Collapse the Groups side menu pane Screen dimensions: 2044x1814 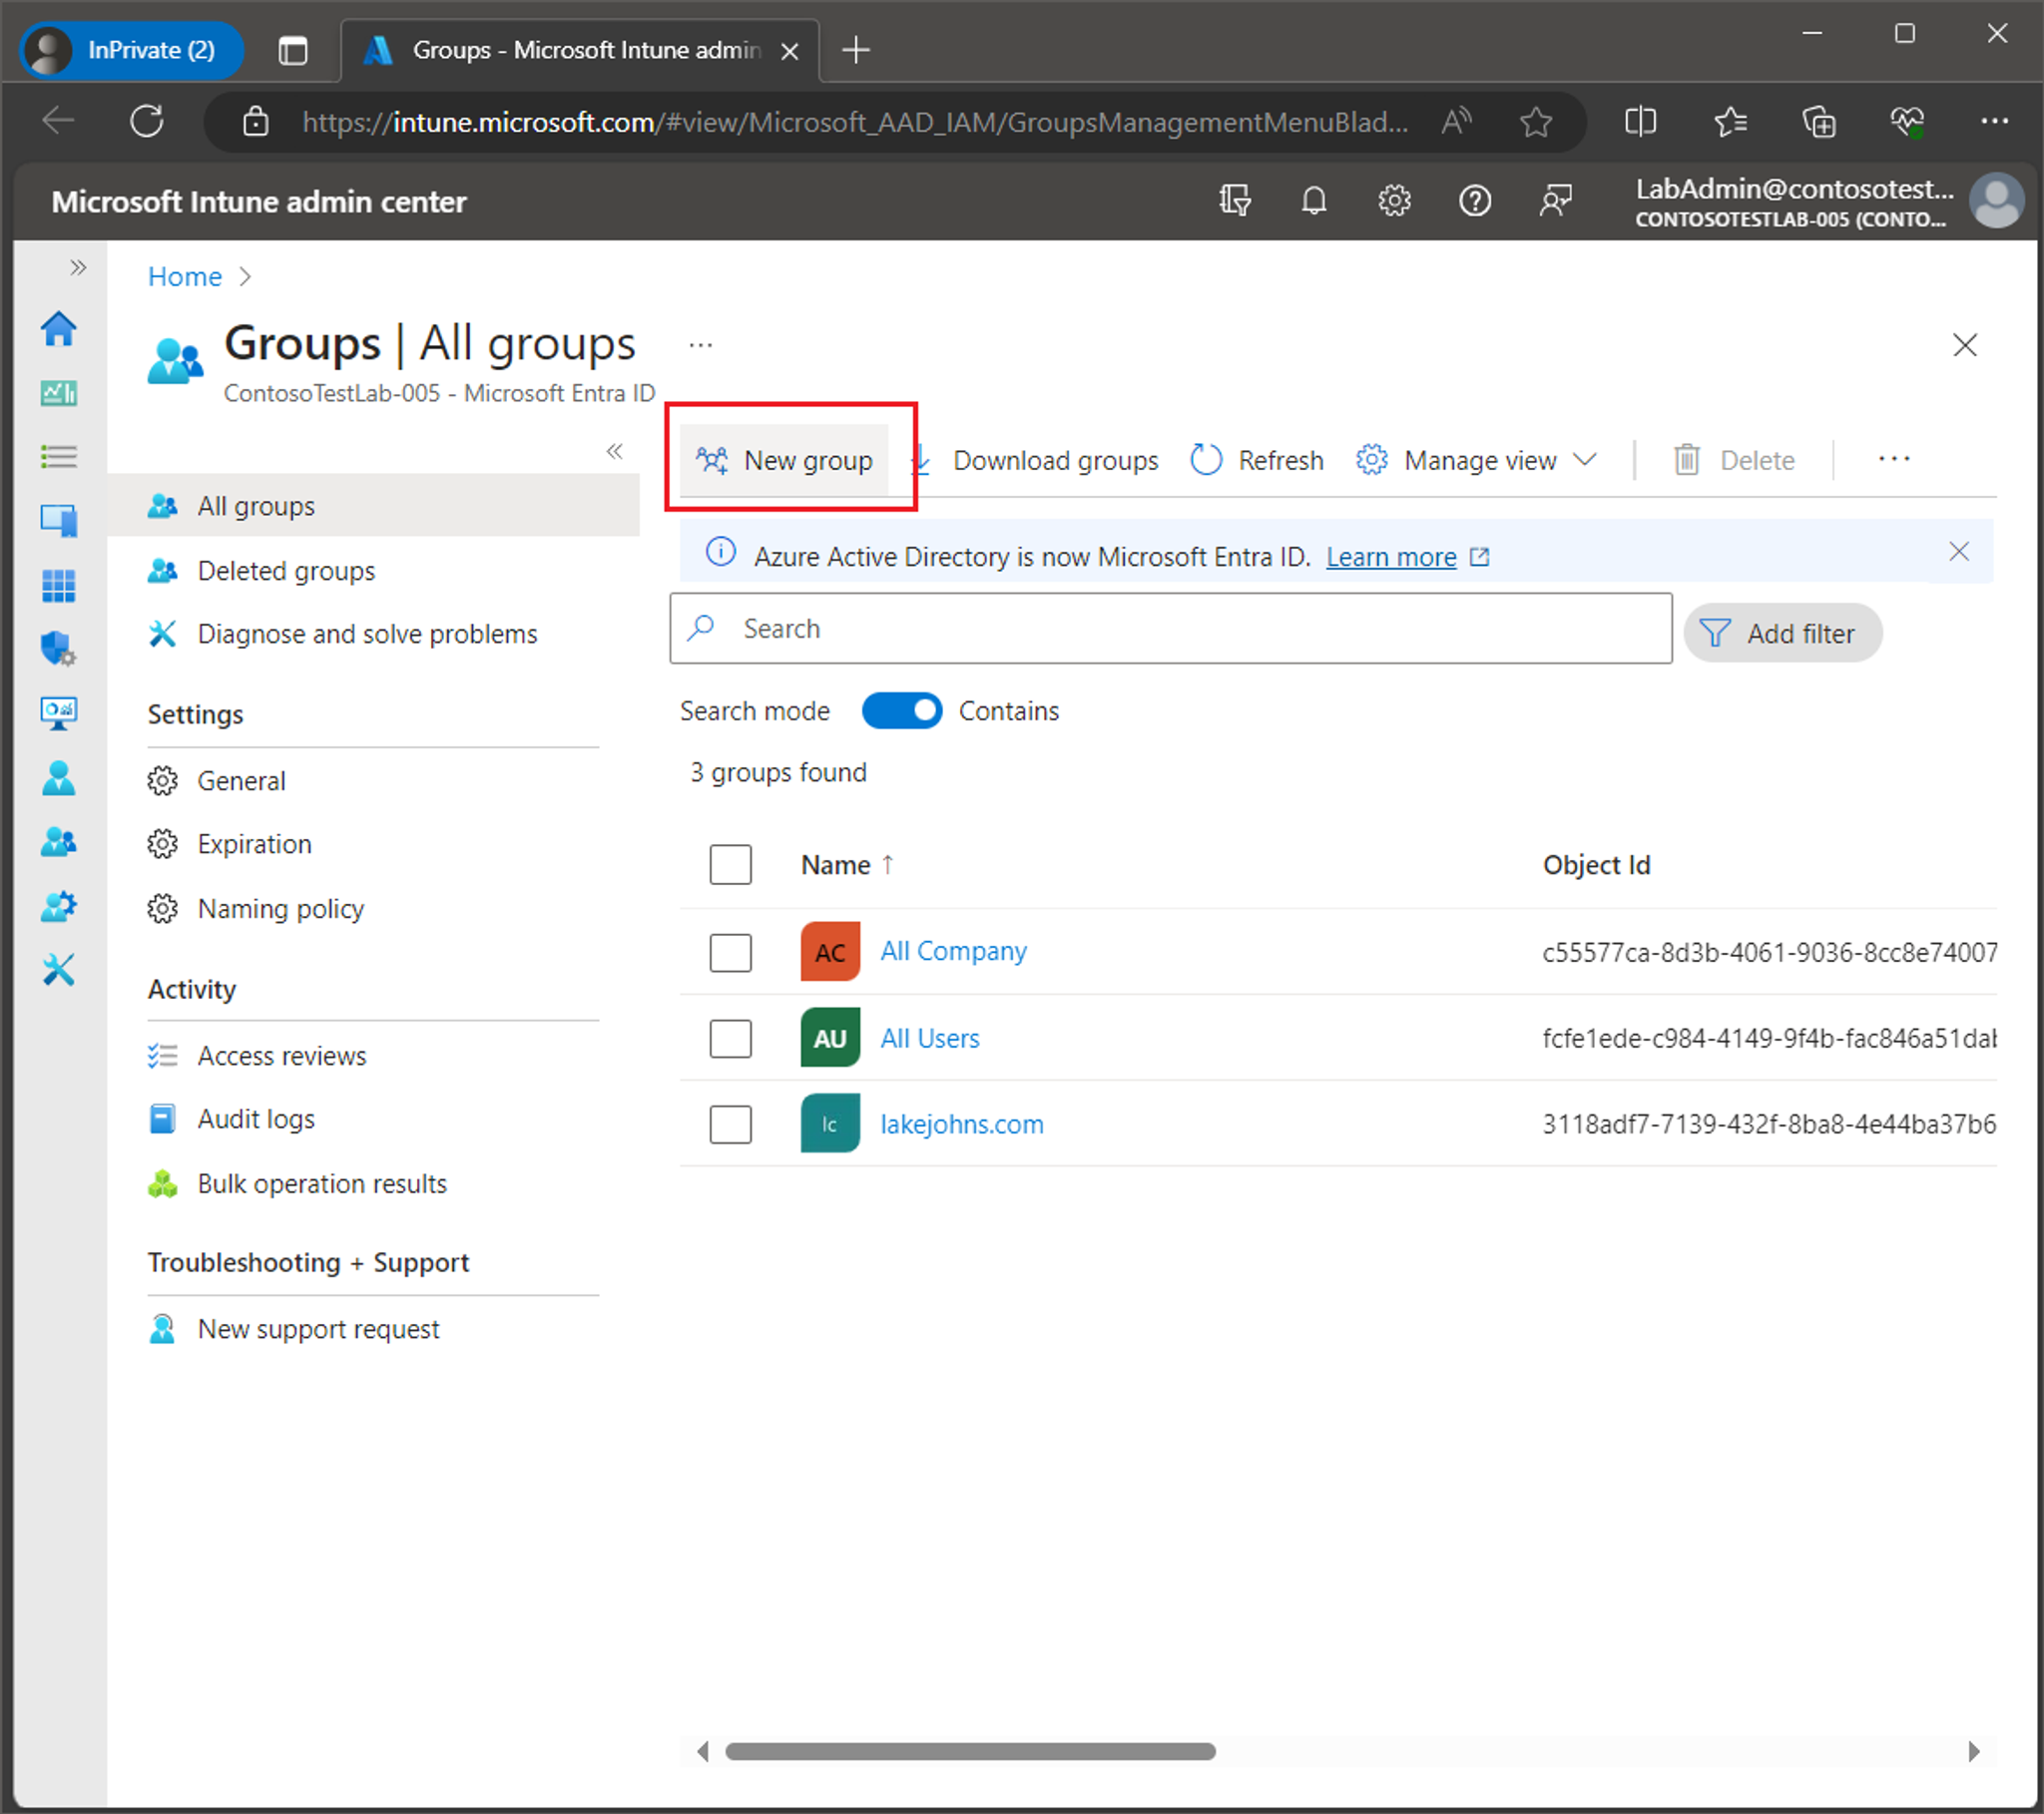point(614,451)
